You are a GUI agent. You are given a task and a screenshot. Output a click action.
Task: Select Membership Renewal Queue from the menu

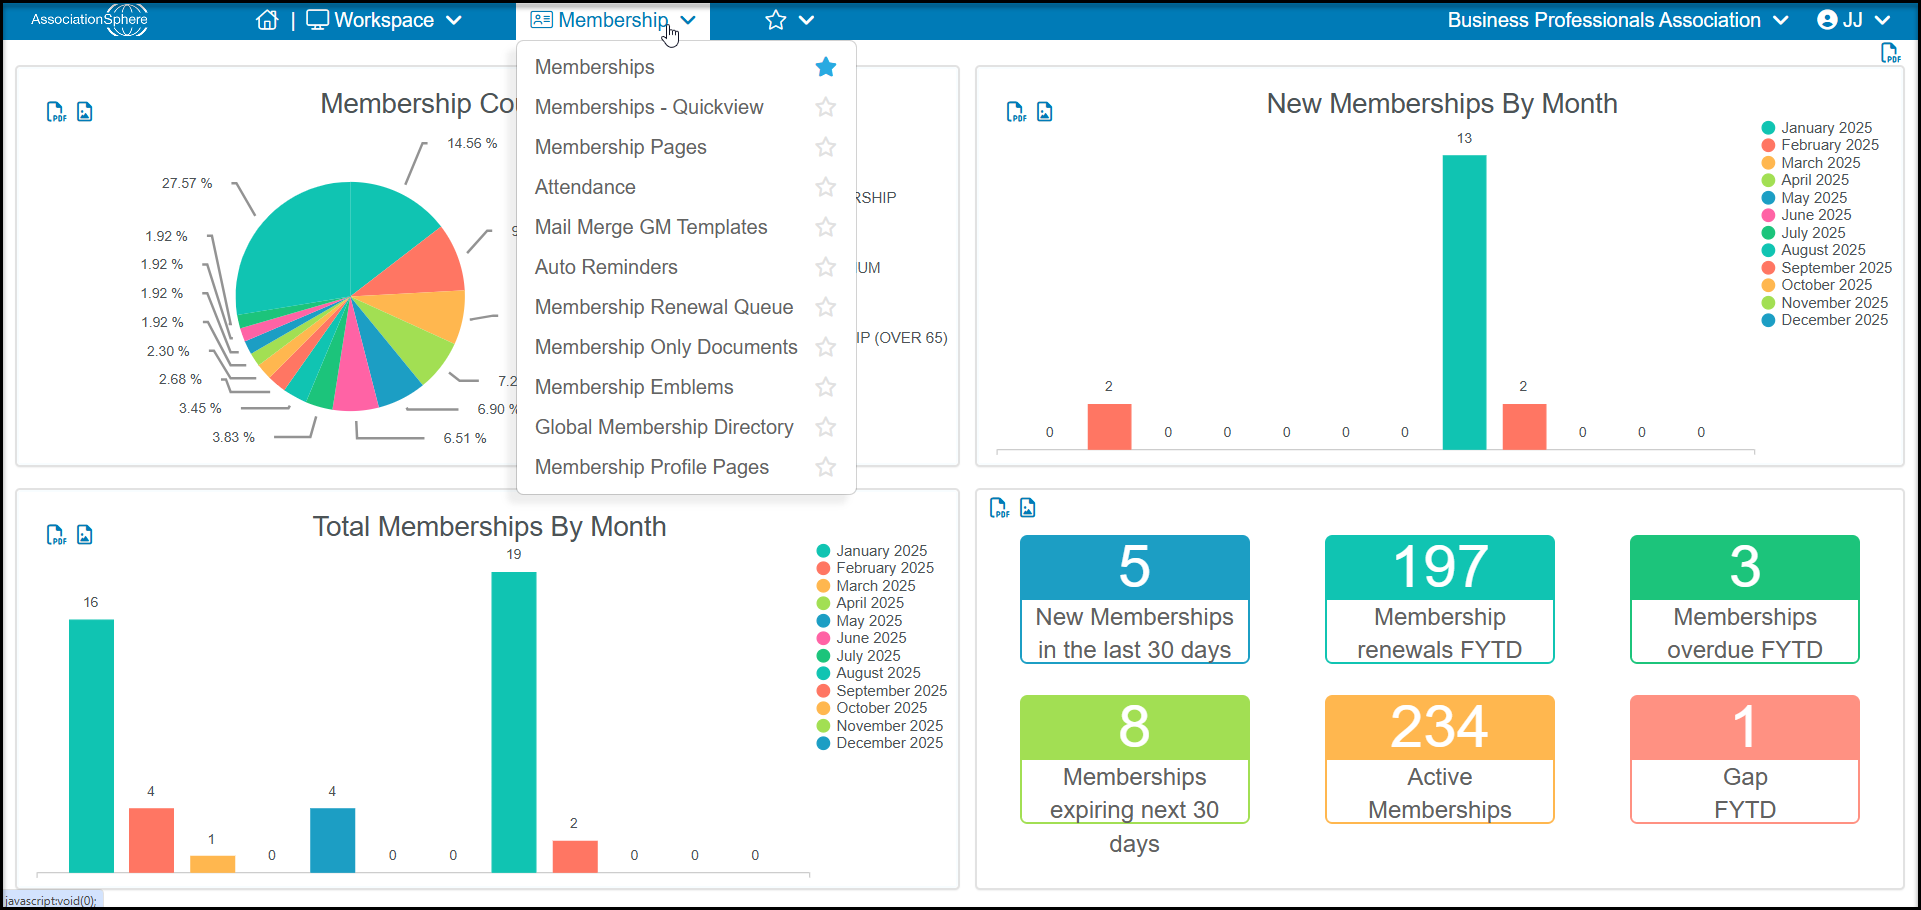664,307
